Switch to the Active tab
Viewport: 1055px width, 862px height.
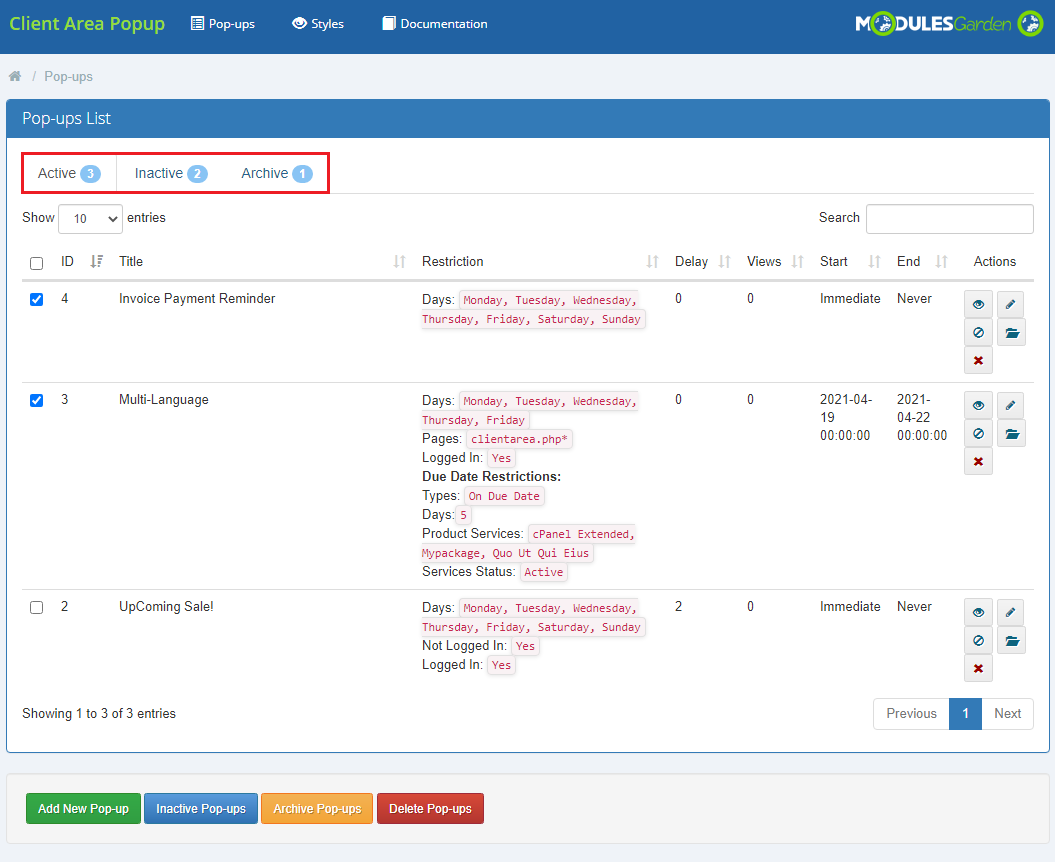pyautogui.click(x=69, y=174)
